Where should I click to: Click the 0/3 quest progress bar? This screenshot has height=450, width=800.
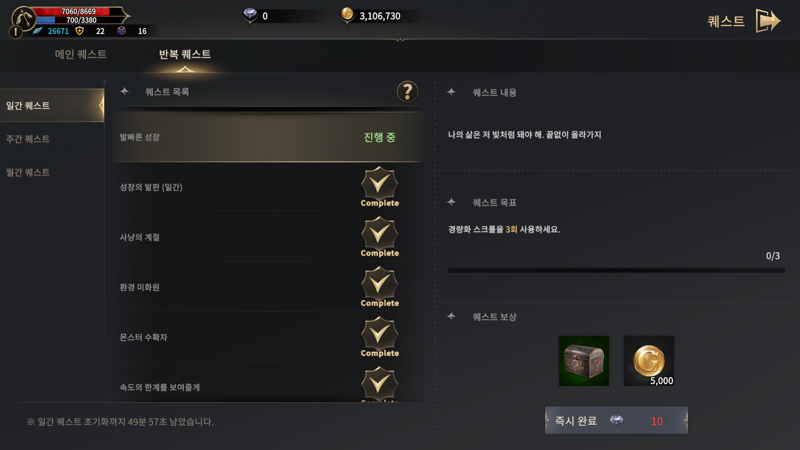click(616, 270)
